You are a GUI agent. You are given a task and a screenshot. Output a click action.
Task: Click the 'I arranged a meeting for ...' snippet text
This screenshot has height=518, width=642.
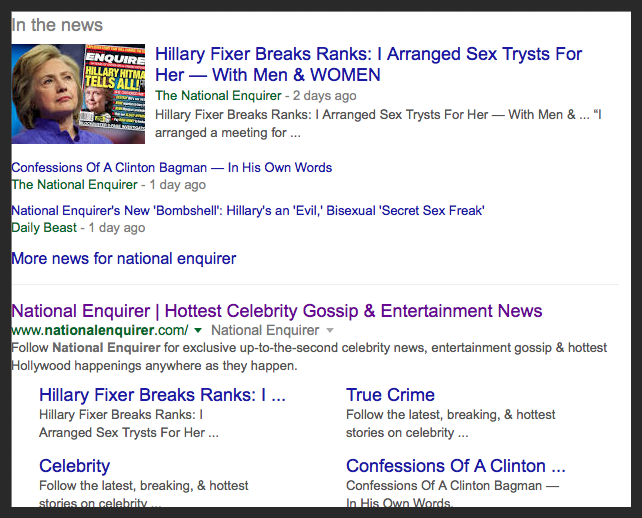pyautogui.click(x=378, y=124)
